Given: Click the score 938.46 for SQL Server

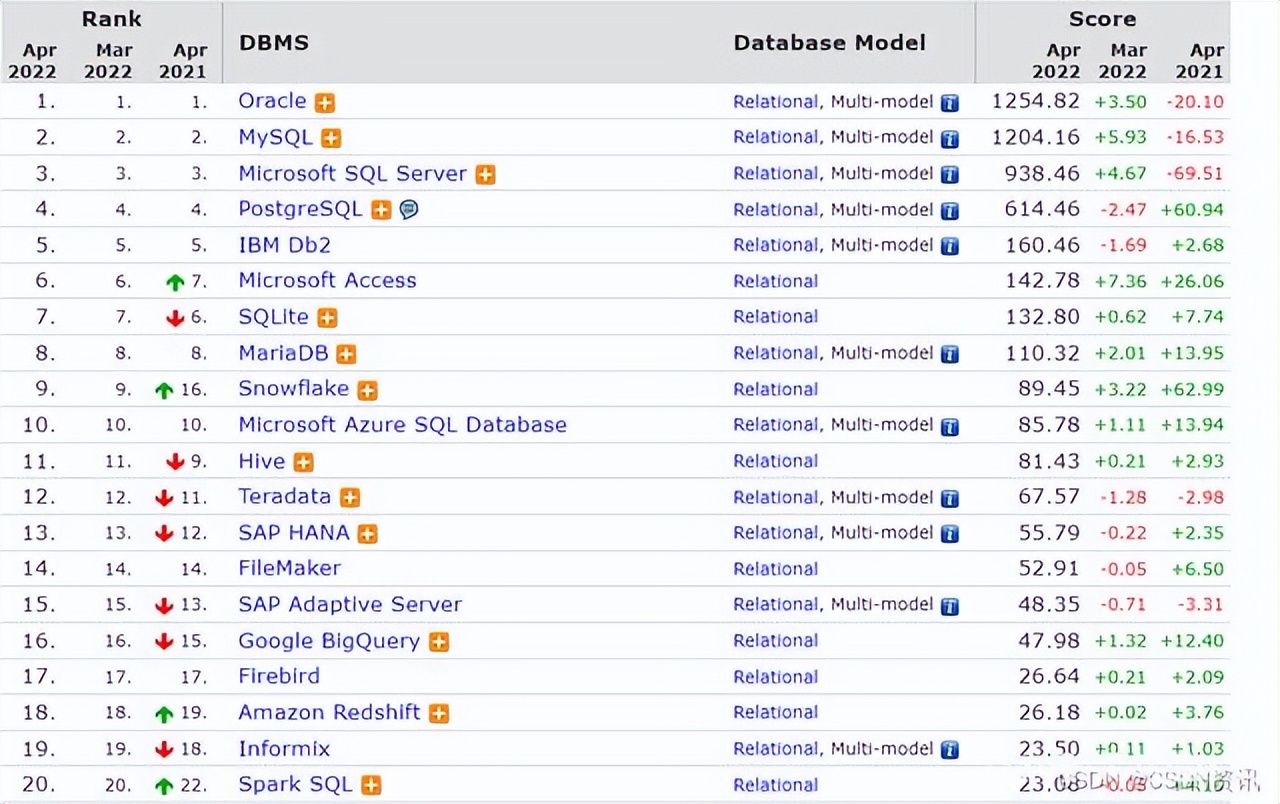Looking at the screenshot, I should [x=1043, y=173].
